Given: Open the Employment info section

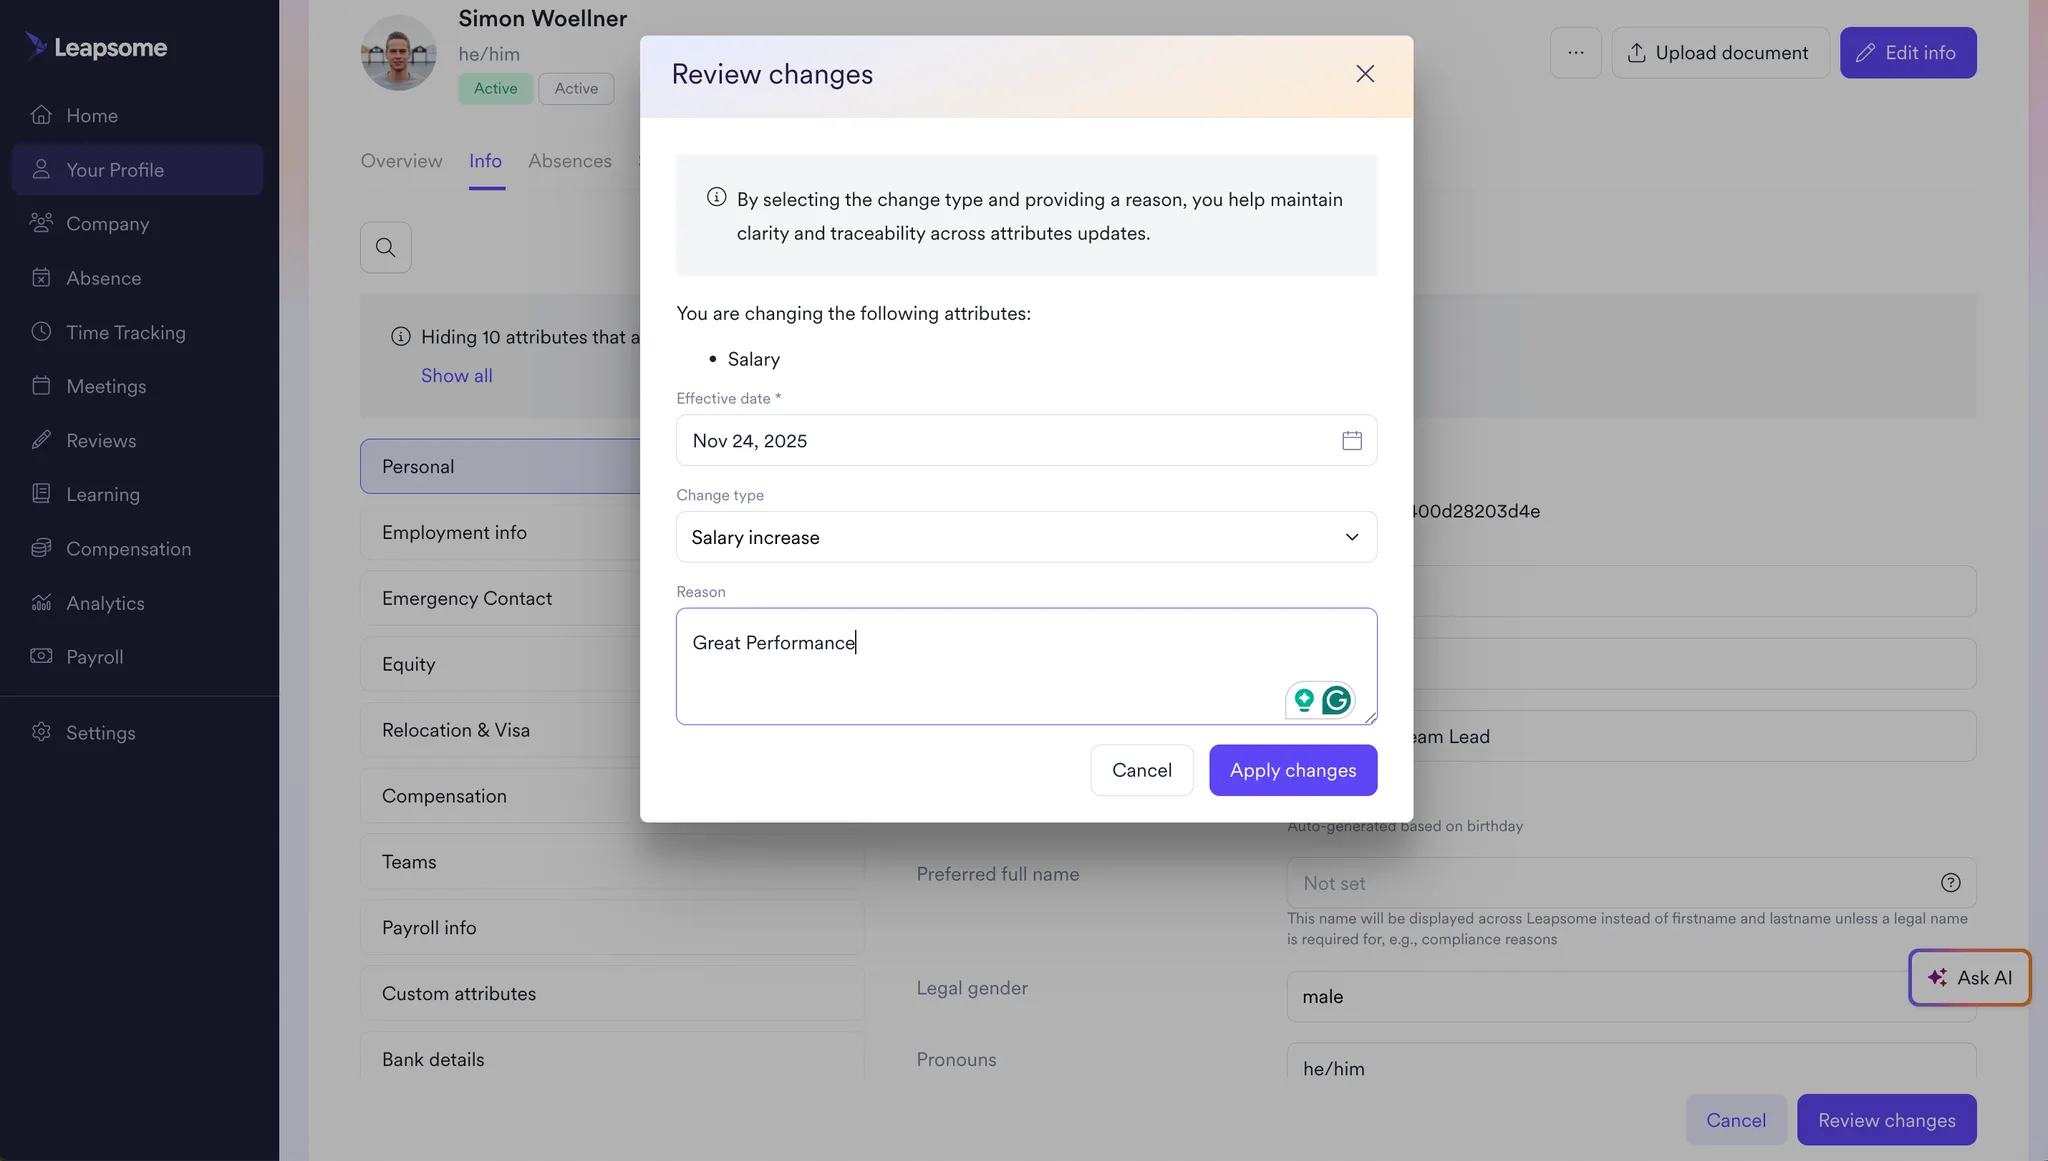Looking at the screenshot, I should pos(455,532).
